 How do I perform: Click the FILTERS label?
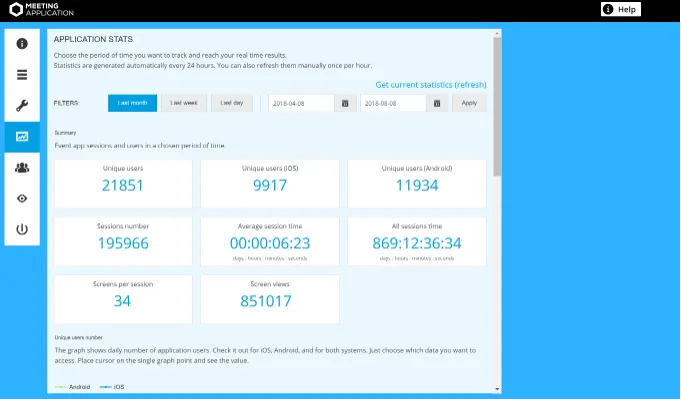pos(66,103)
